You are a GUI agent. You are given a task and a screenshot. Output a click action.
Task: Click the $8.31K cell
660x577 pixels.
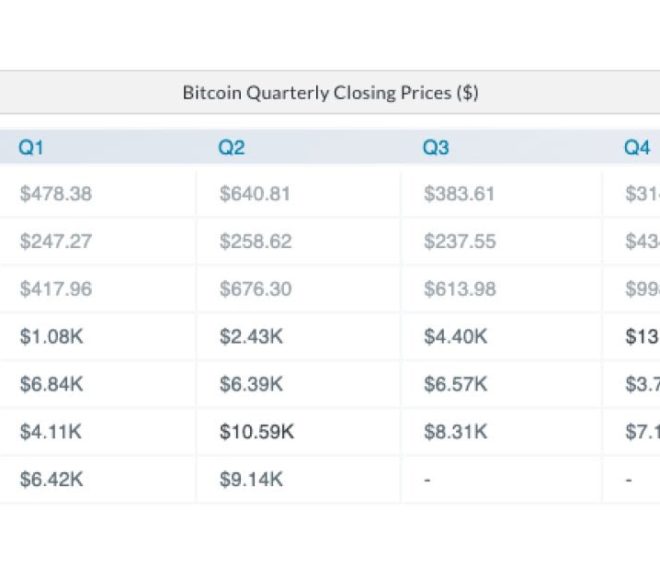click(x=455, y=431)
